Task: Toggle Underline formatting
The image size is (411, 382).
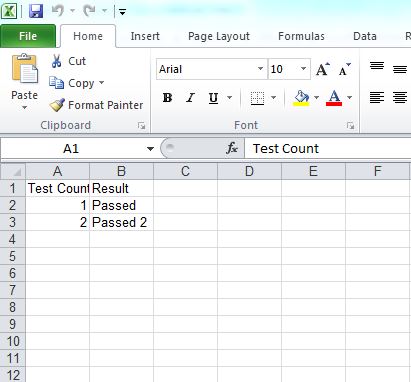Action: tap(213, 98)
